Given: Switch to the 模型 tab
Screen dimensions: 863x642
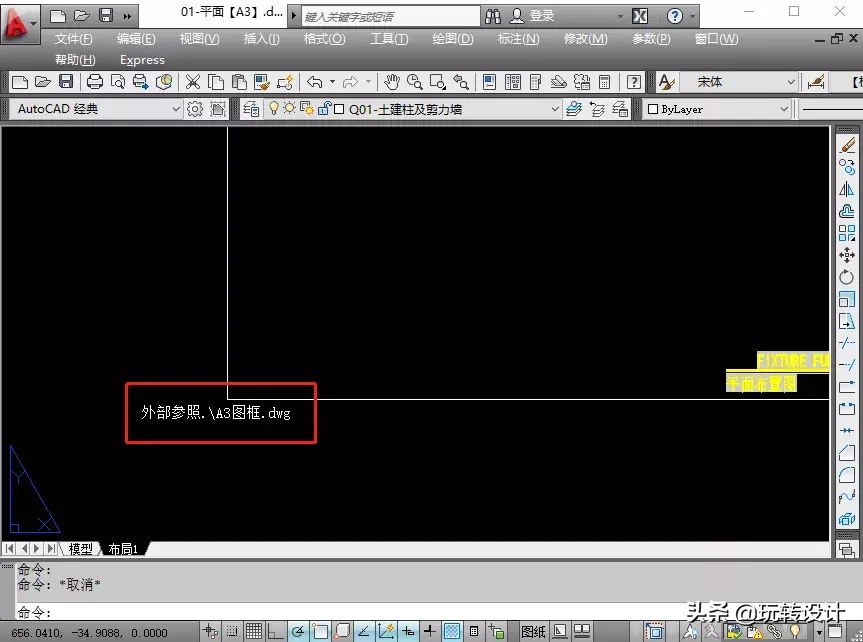Looking at the screenshot, I should pos(80,548).
